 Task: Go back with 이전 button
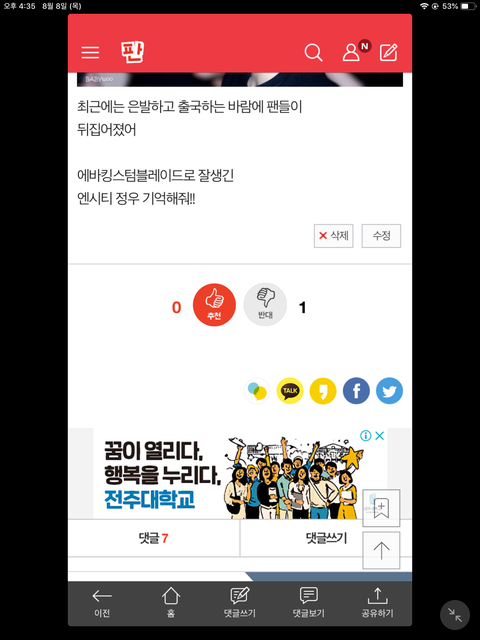click(102, 603)
